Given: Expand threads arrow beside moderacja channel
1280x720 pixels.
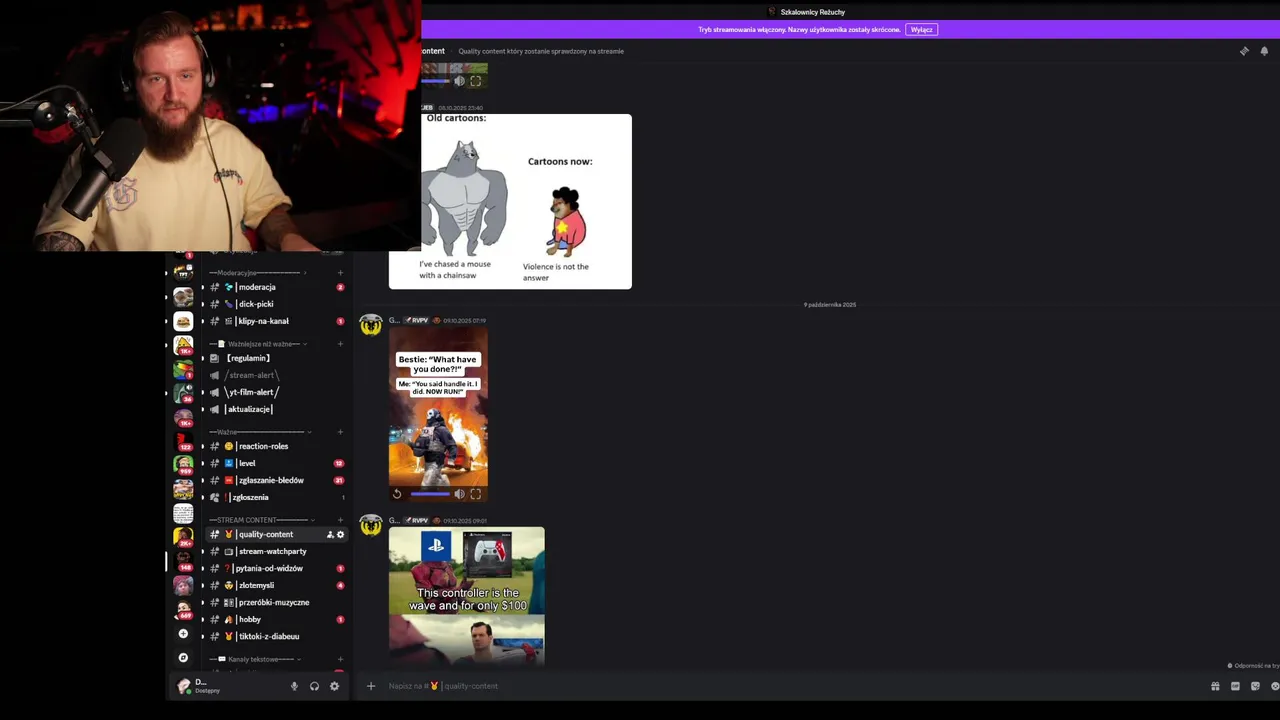Looking at the screenshot, I should [x=202, y=287].
